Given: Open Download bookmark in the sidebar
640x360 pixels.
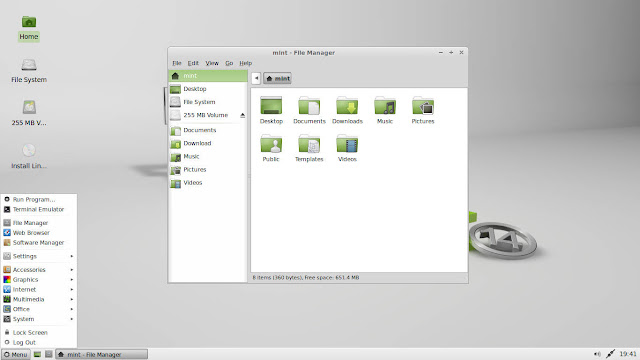Looking at the screenshot, I should [208, 143].
